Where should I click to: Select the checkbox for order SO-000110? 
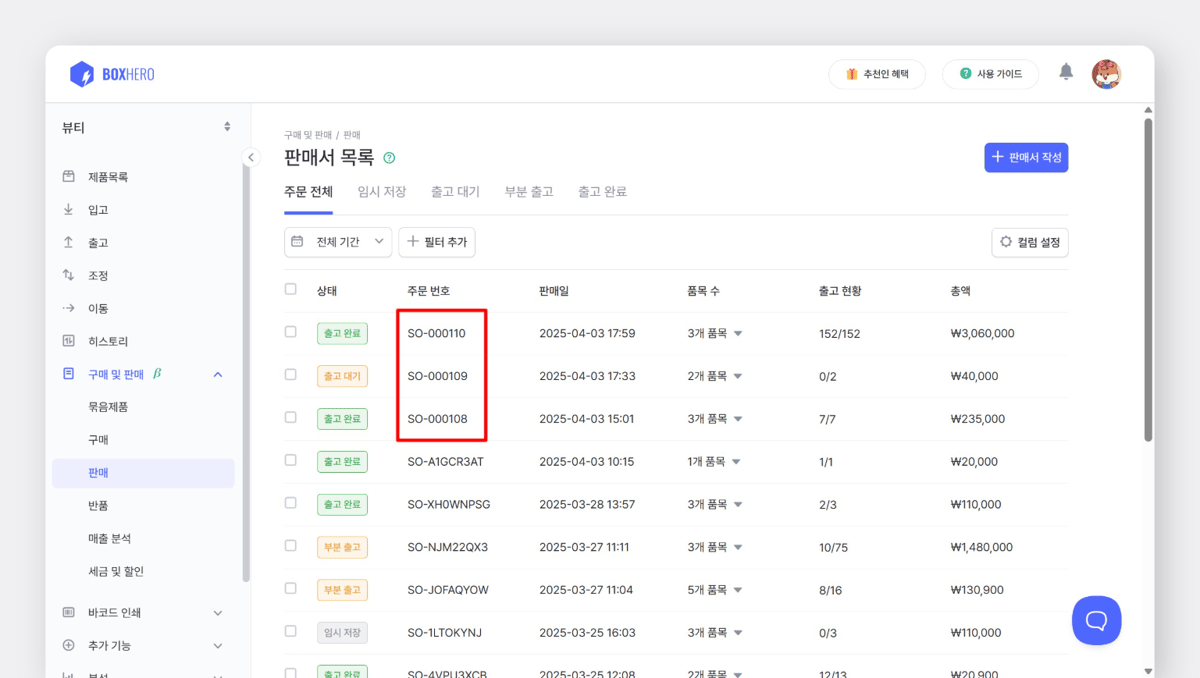click(x=290, y=333)
